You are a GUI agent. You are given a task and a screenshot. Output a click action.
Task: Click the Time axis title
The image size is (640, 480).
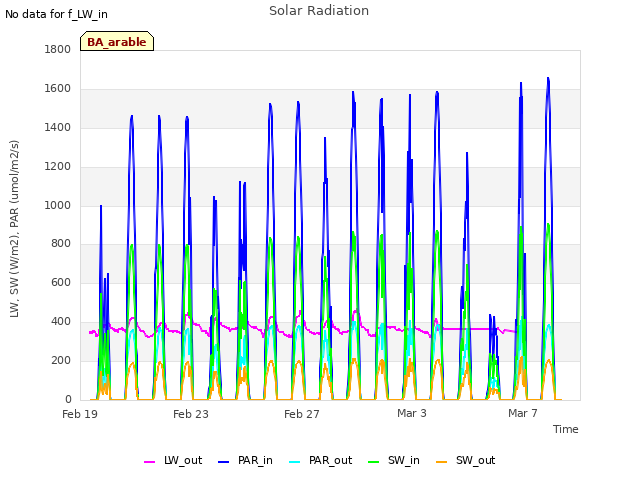(565, 429)
